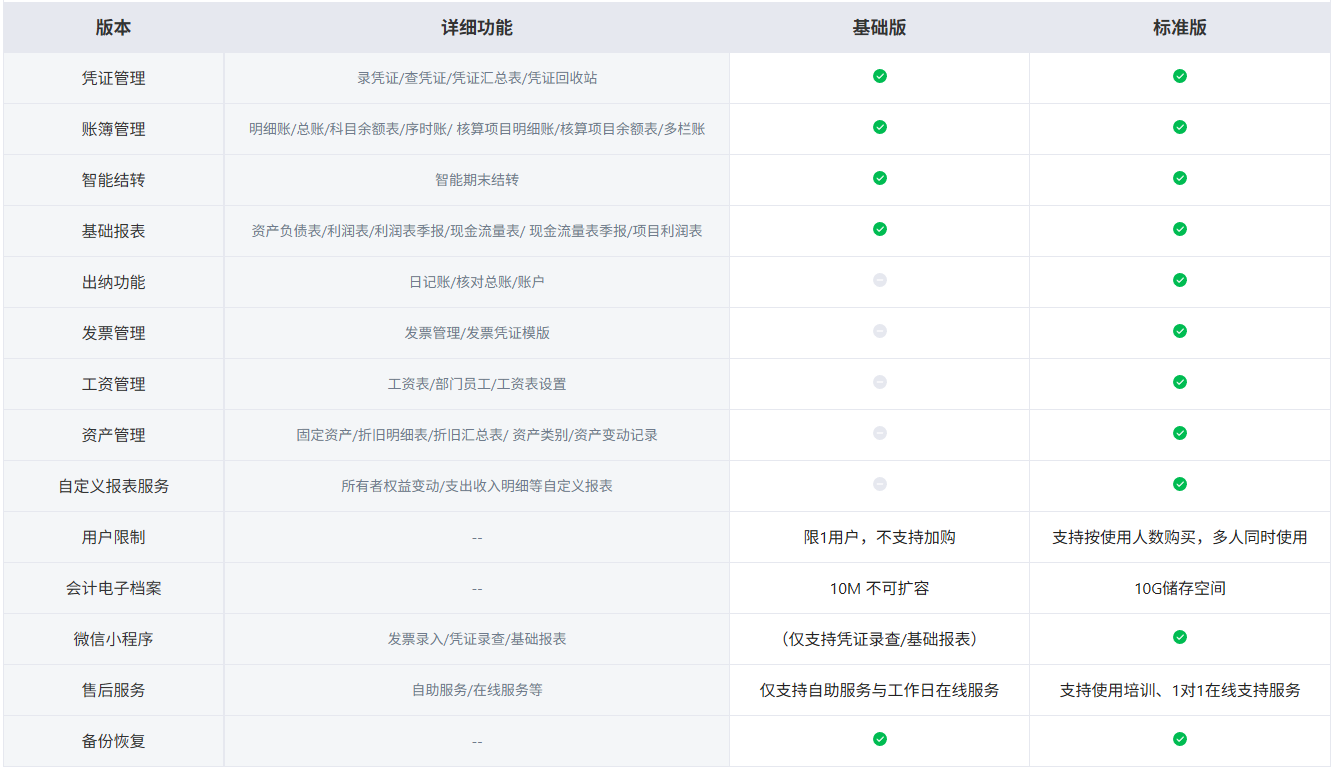Click the 基础版 gray unavailable icon for 工资管理
Viewport: 1334px width, 769px height.
point(879,382)
